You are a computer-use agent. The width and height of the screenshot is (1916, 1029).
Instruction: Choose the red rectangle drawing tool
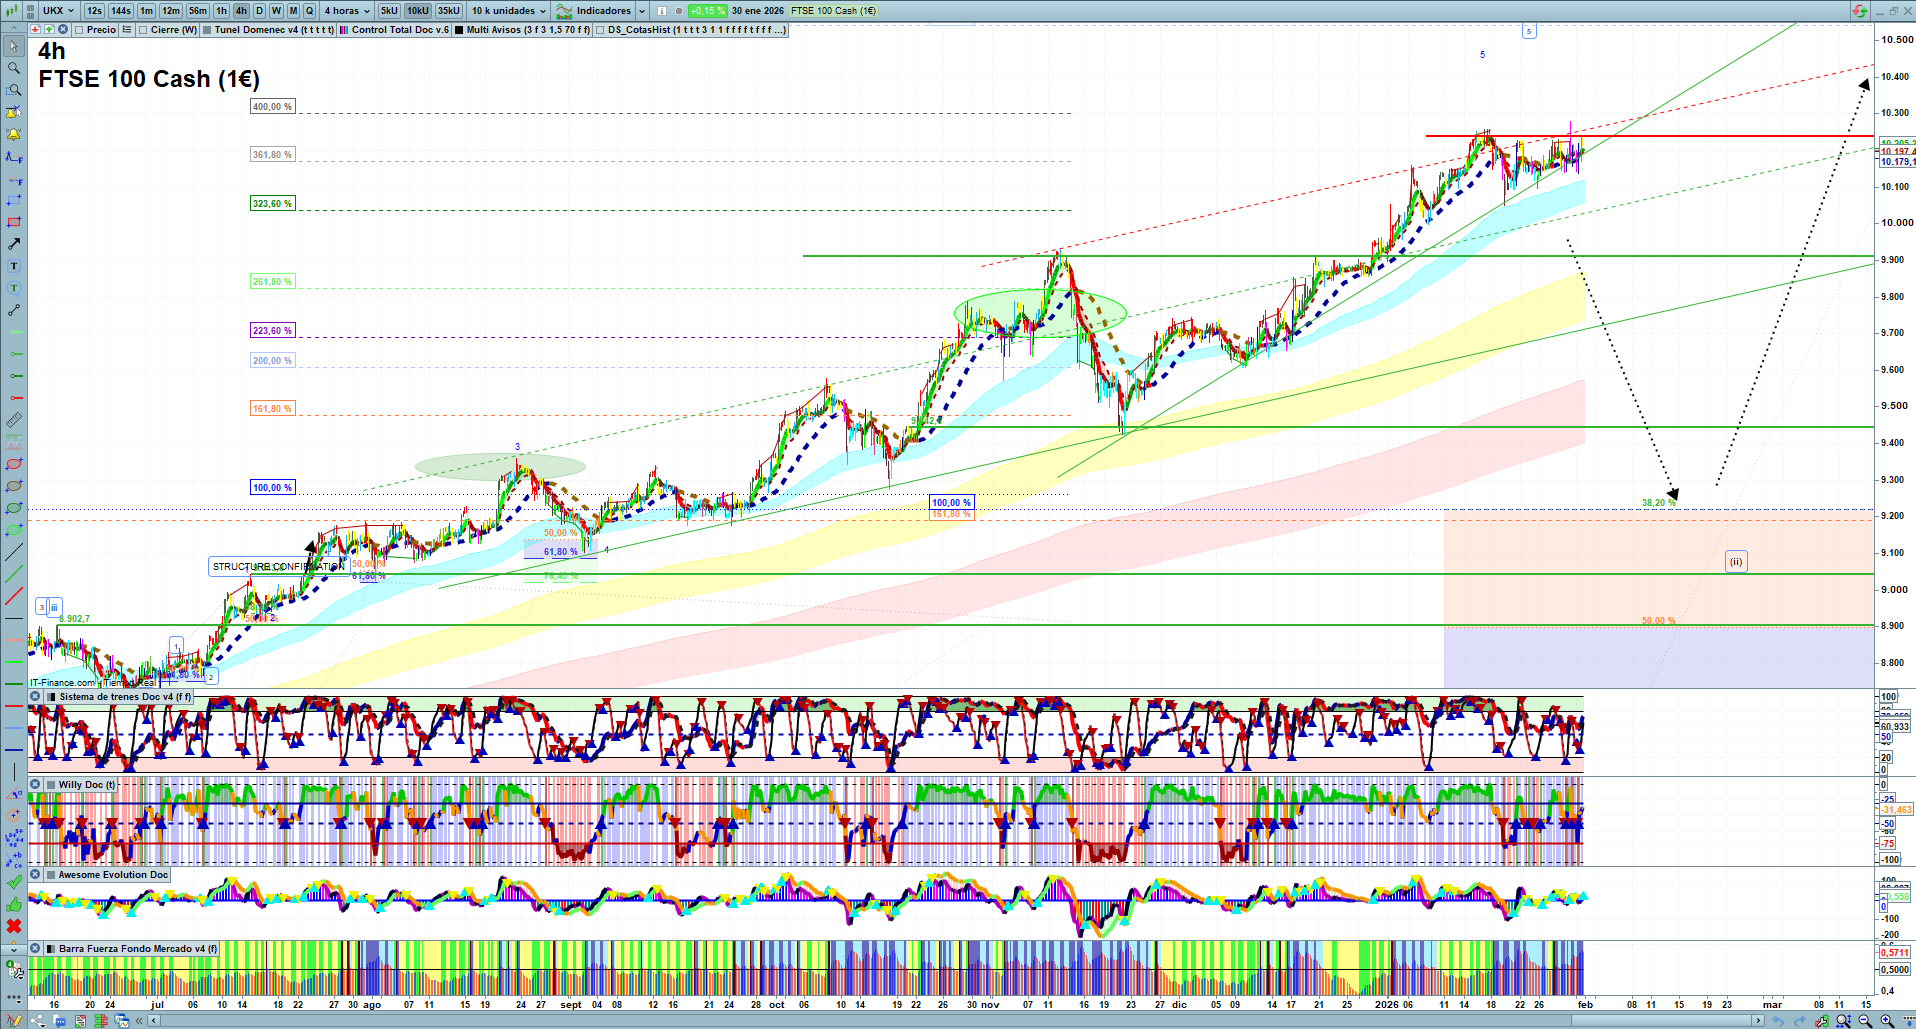14,222
